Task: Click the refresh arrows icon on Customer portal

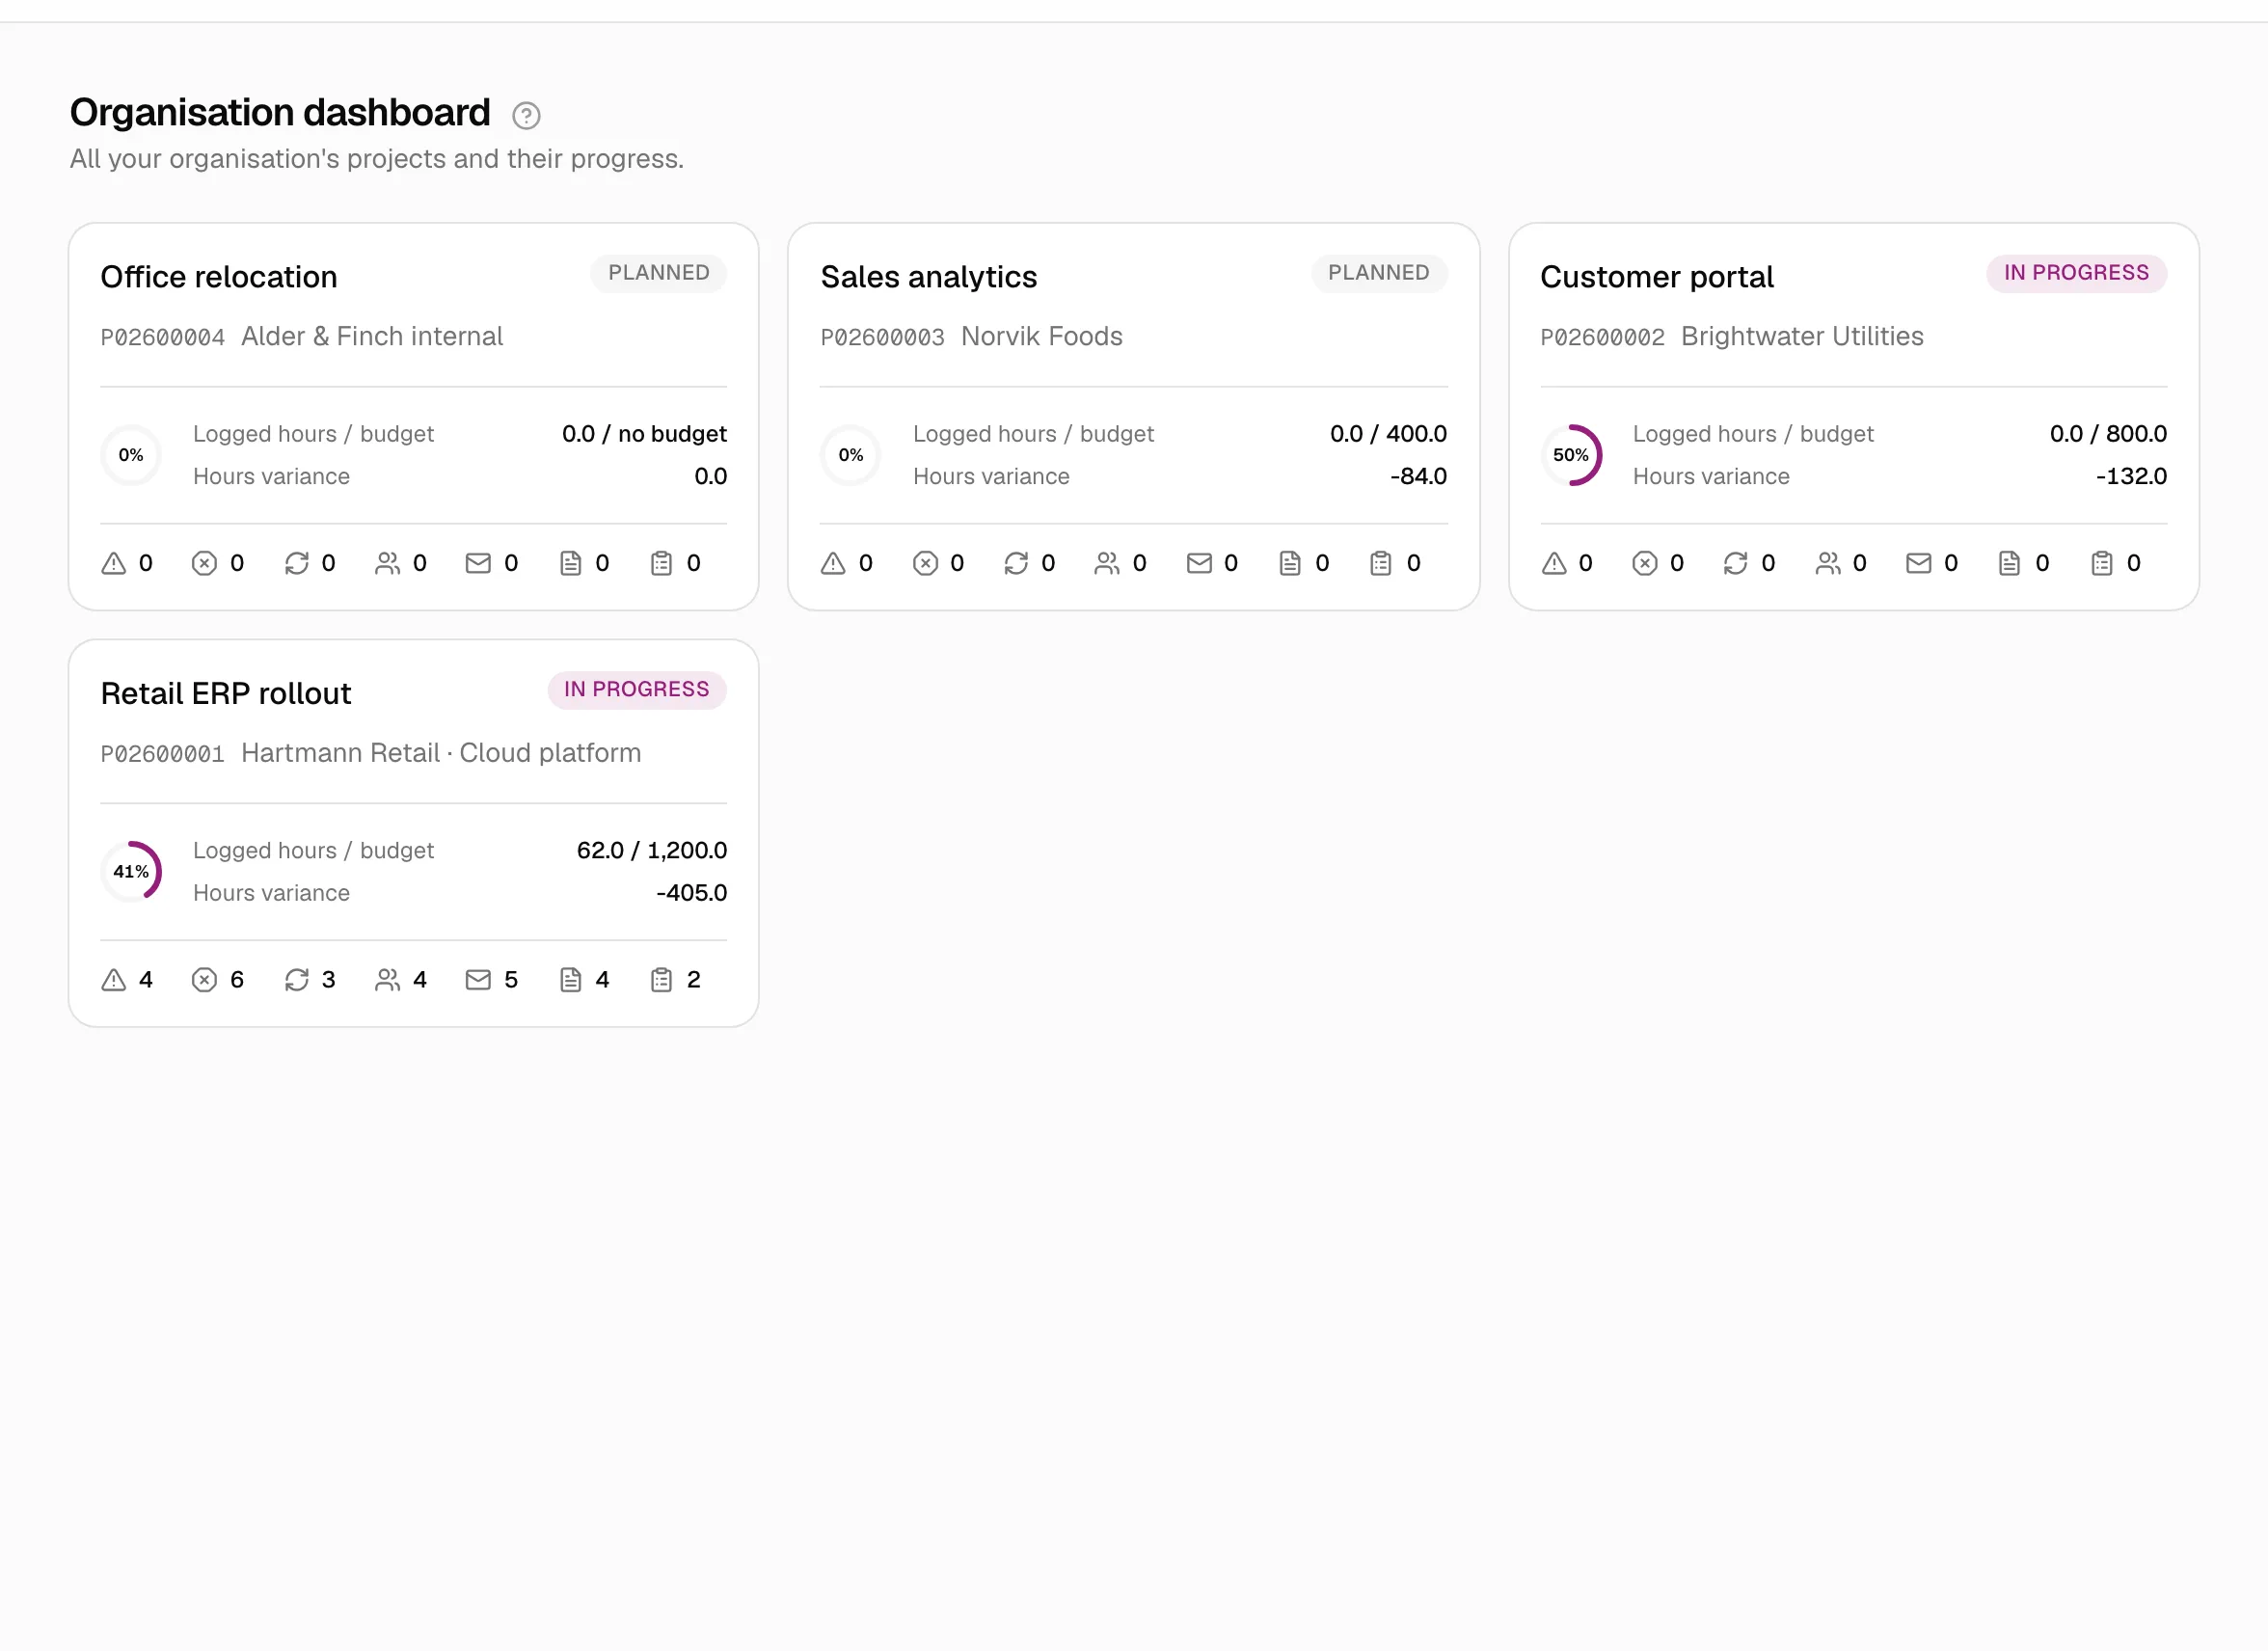Action: (1736, 563)
